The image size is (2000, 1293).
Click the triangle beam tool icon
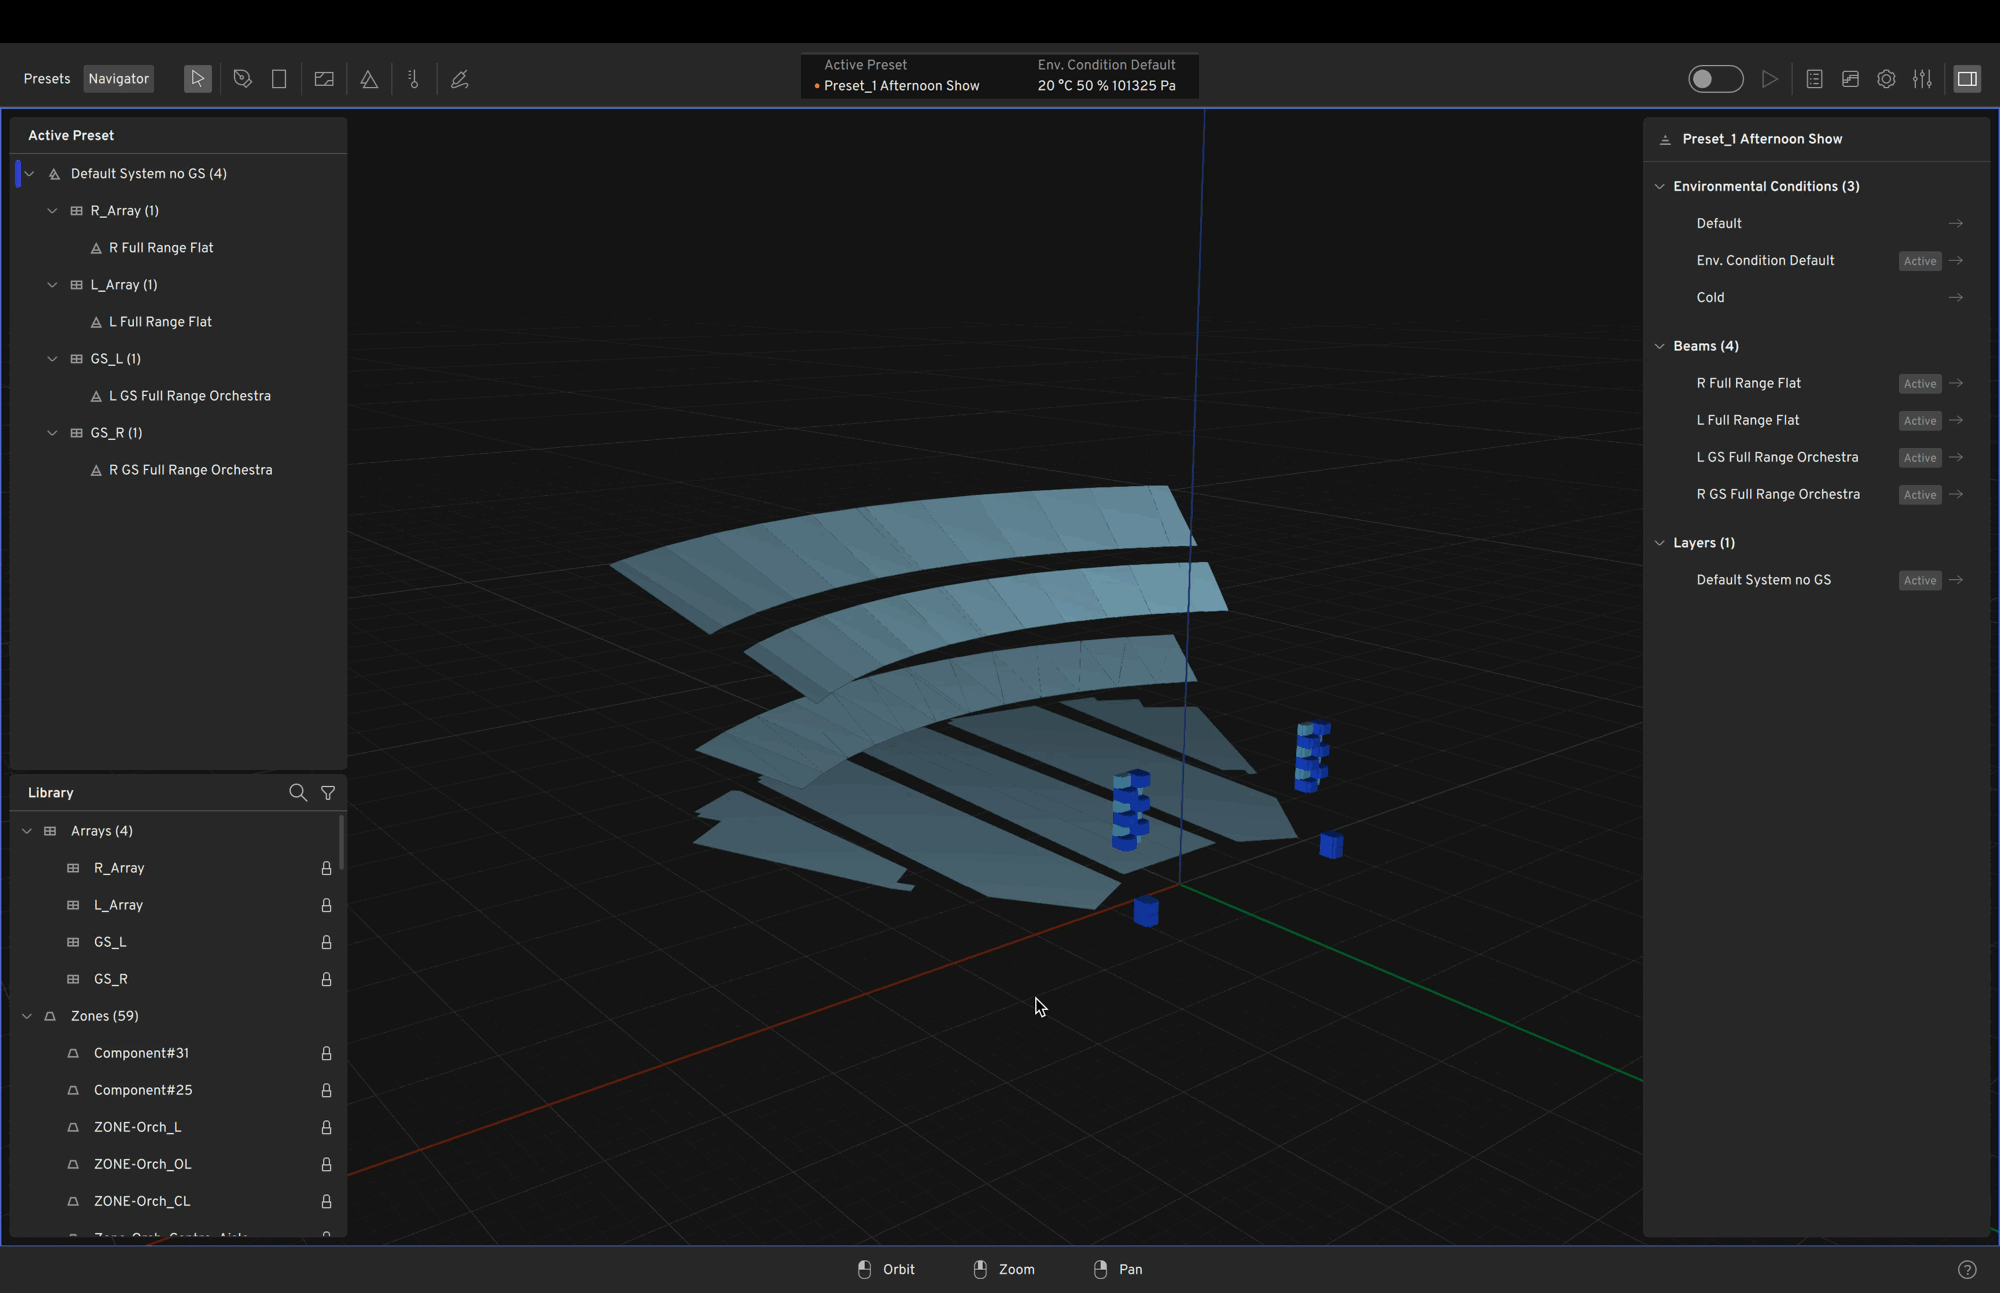tap(369, 79)
